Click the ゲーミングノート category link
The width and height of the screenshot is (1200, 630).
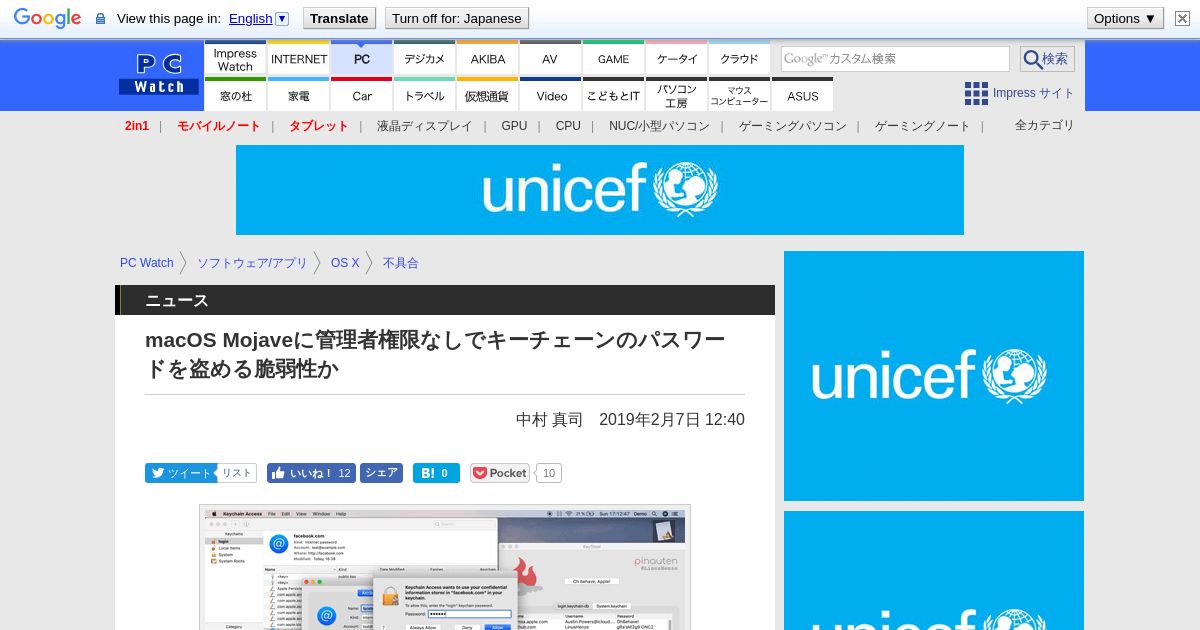(922, 126)
